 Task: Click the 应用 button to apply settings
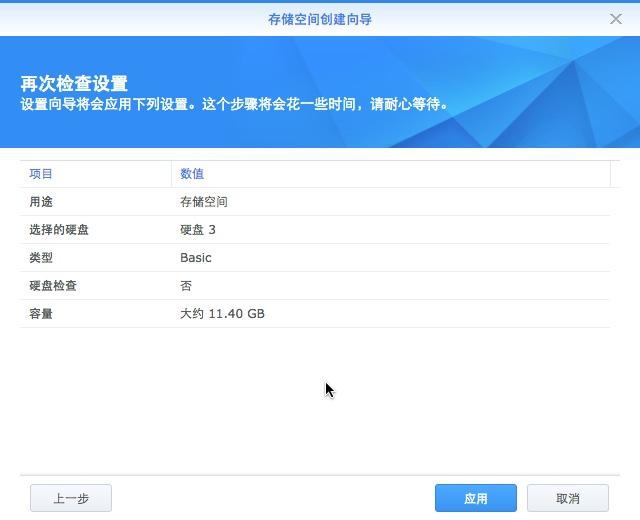click(475, 498)
